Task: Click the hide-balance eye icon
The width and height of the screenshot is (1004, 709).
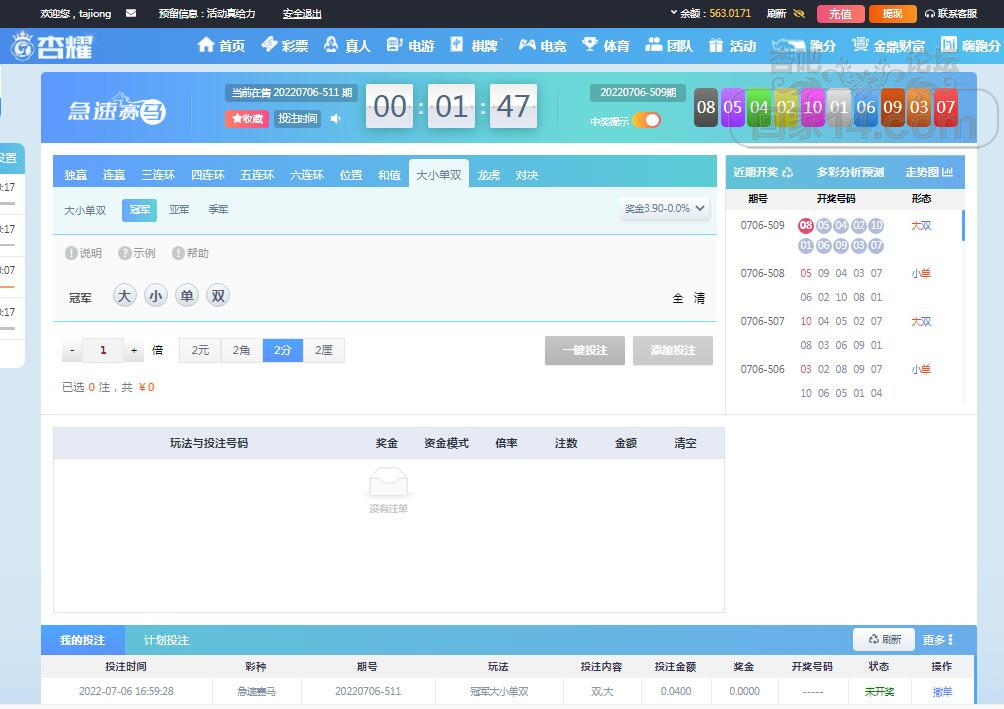Action: click(x=799, y=14)
